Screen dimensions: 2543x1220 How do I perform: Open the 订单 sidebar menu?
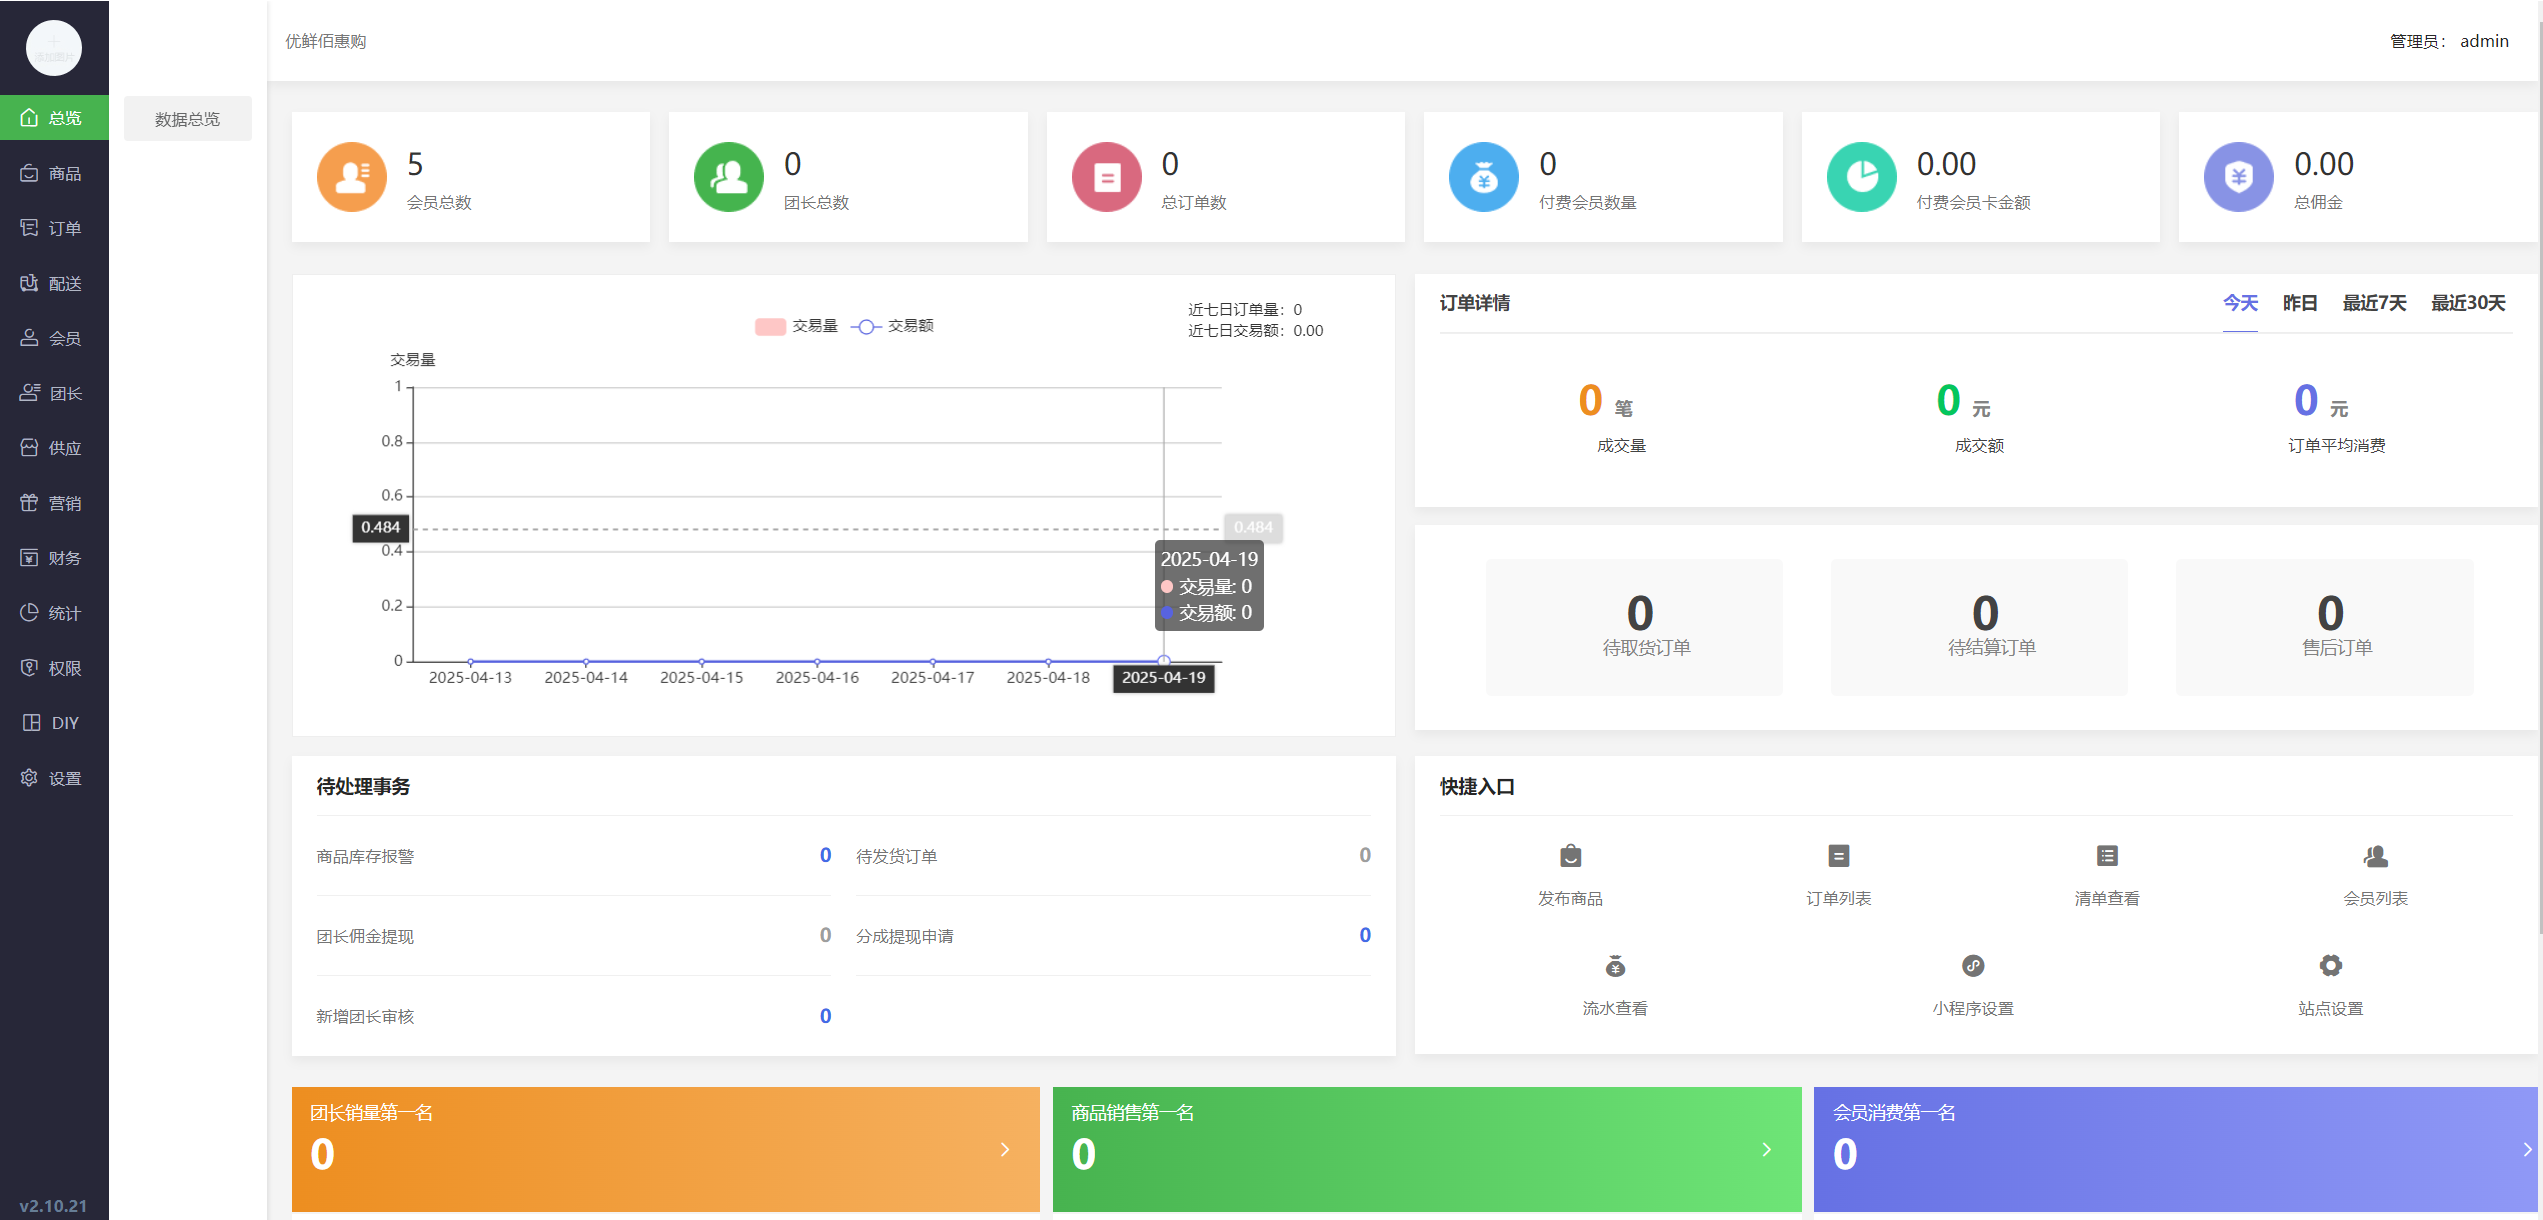click(54, 228)
